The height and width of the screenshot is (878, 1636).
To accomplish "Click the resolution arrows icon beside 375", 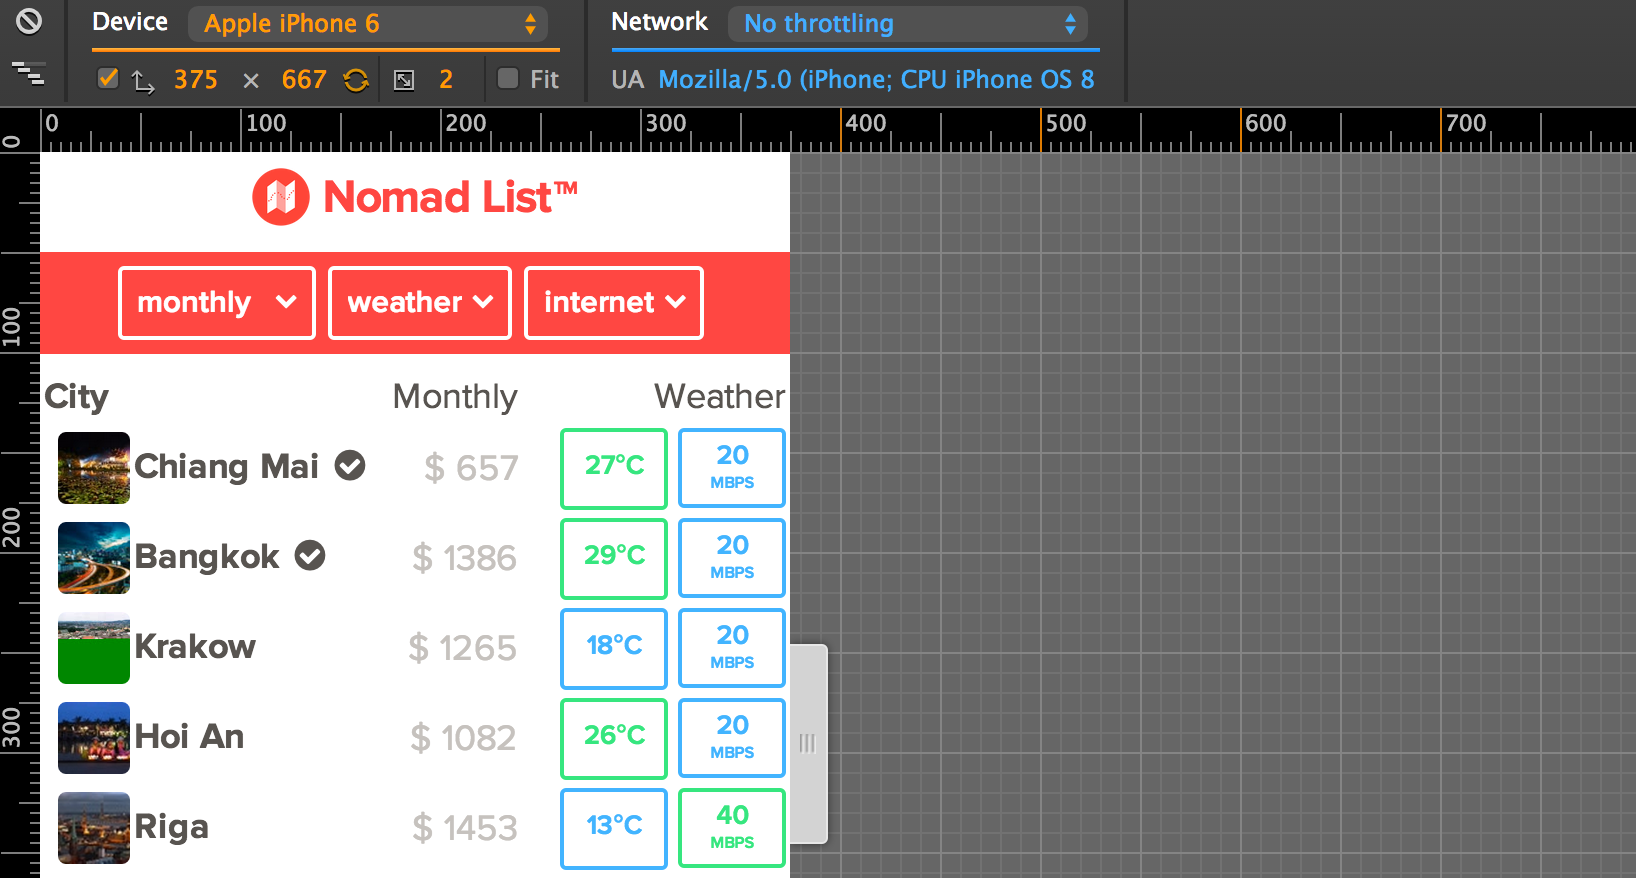I will [x=143, y=81].
